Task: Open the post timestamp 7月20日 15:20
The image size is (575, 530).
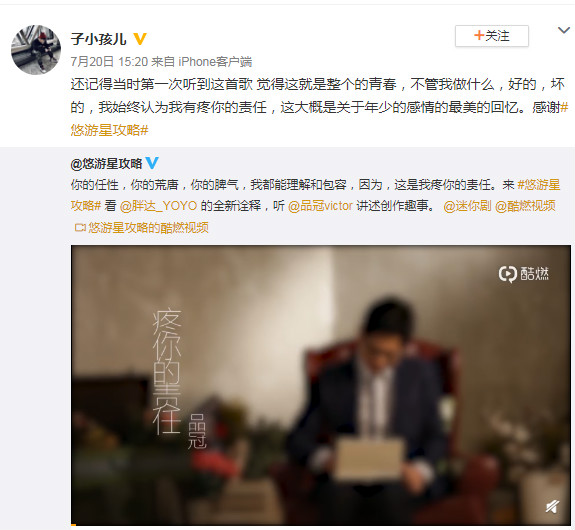Action: point(109,62)
